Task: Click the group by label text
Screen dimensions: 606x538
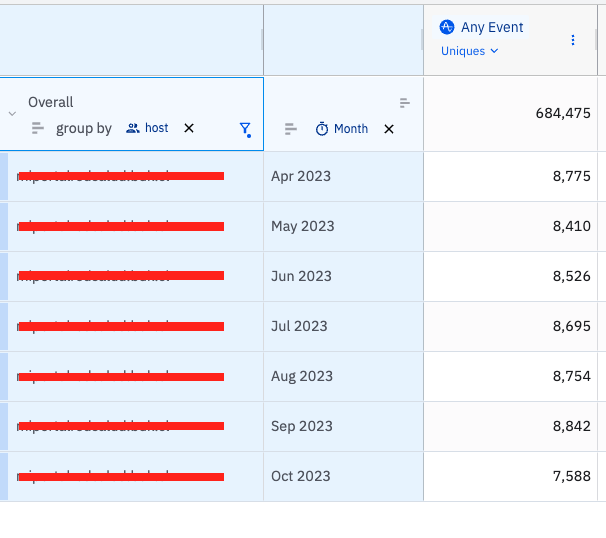Action: click(x=84, y=128)
